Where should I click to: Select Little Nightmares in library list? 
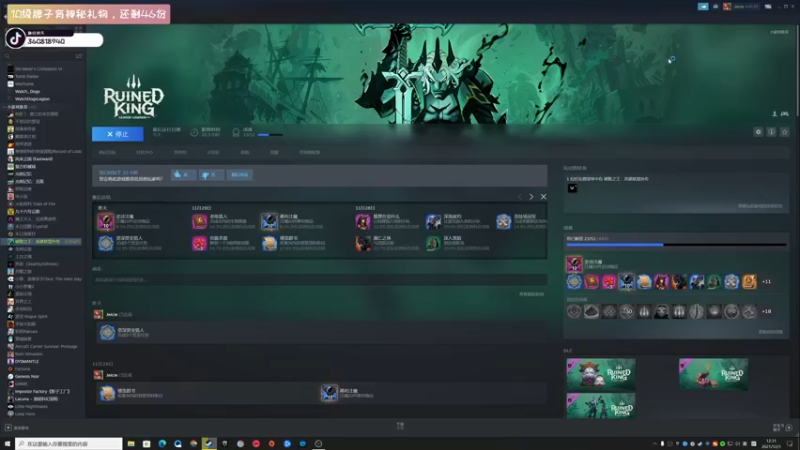point(31,407)
